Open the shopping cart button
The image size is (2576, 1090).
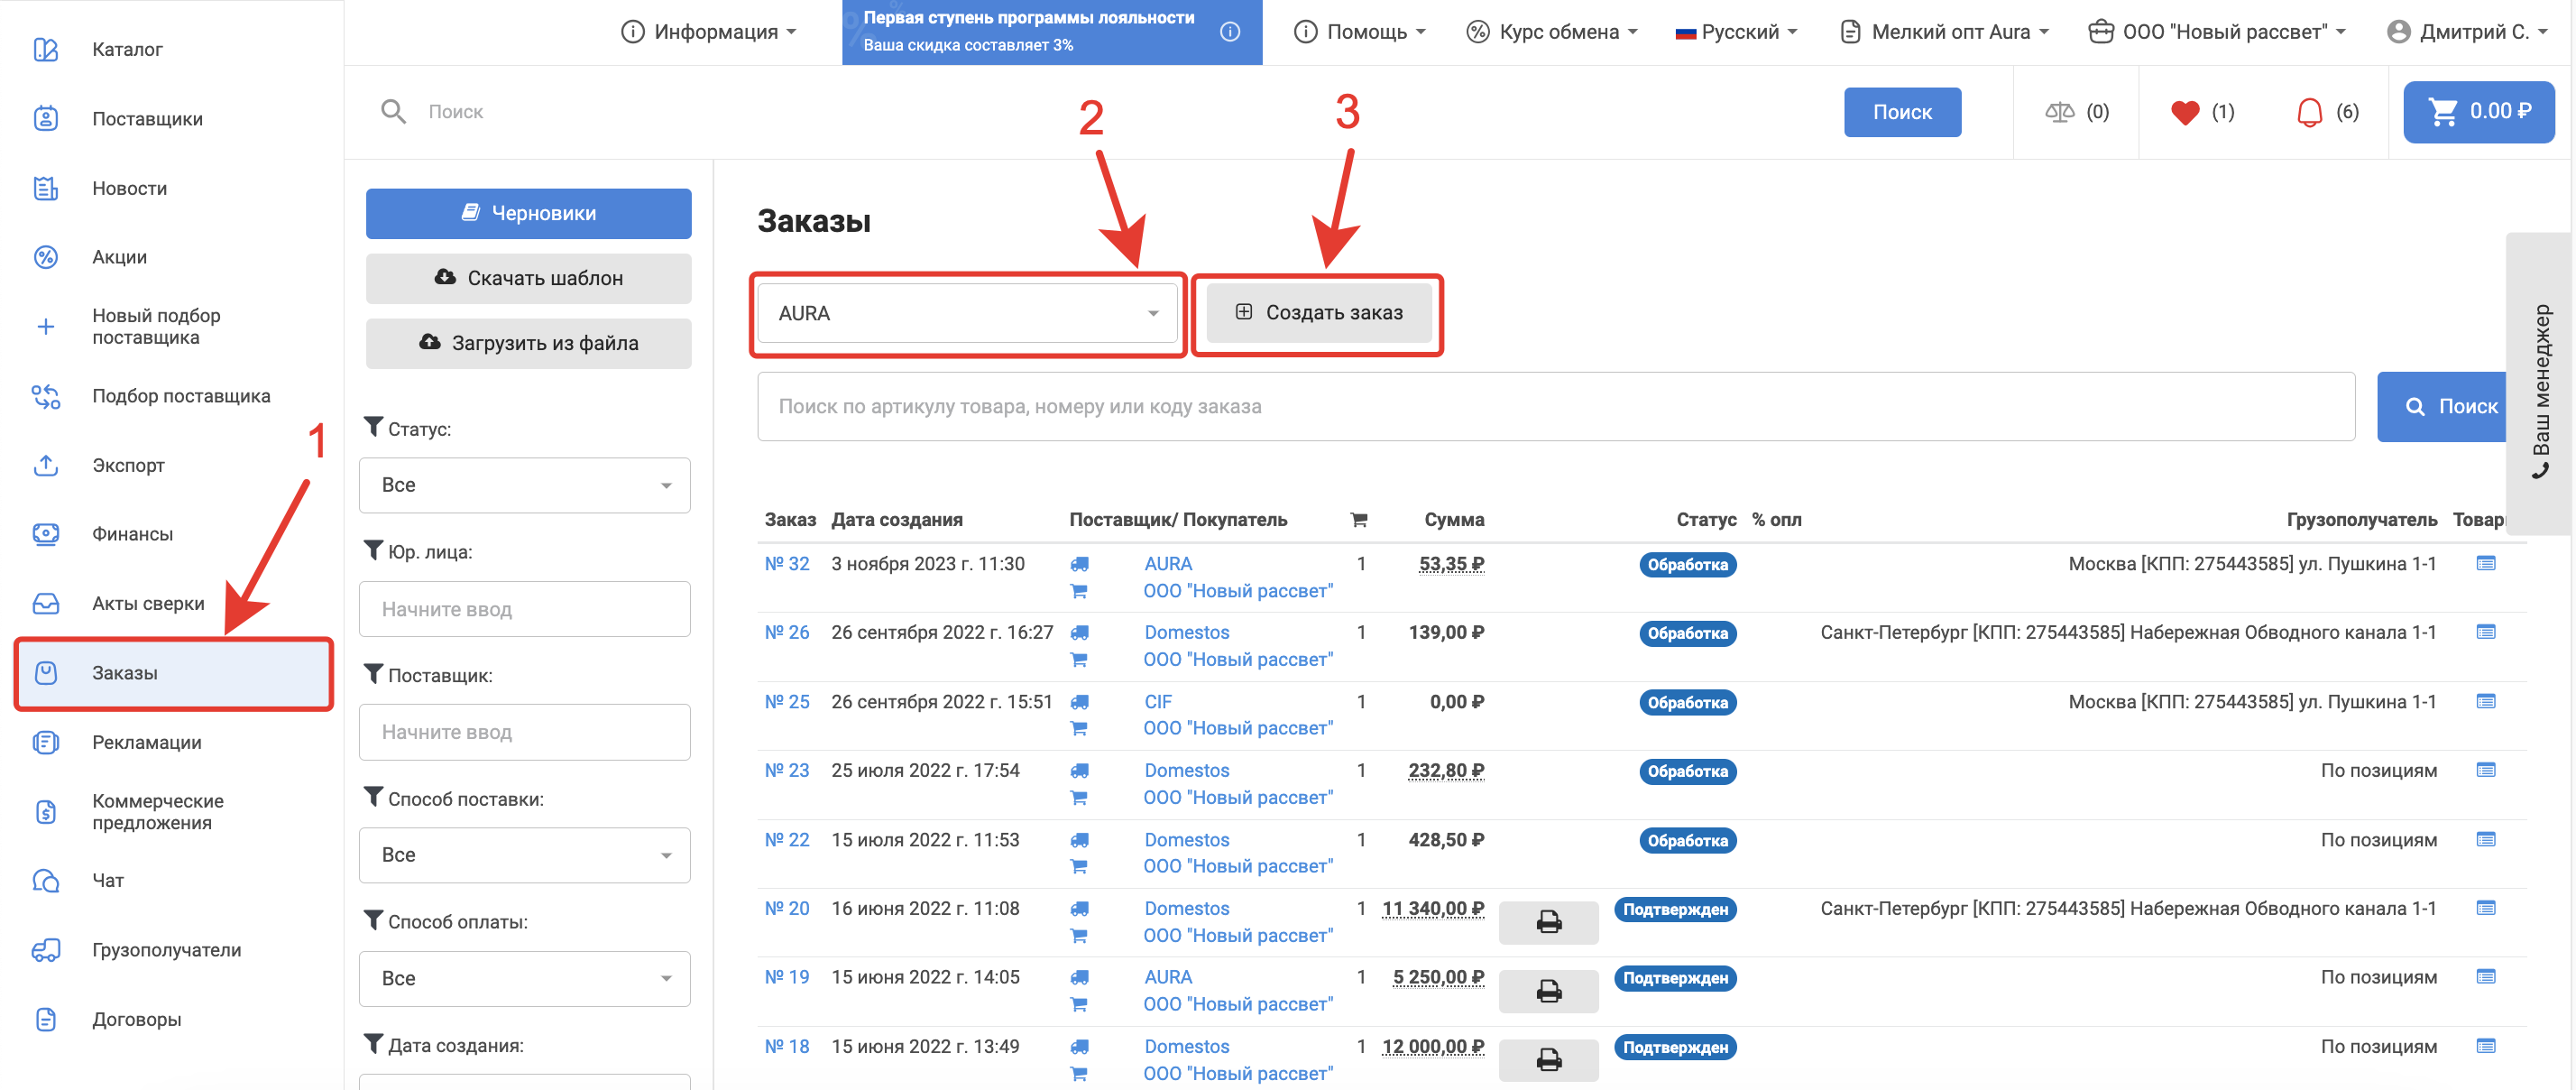pyautogui.click(x=2478, y=112)
